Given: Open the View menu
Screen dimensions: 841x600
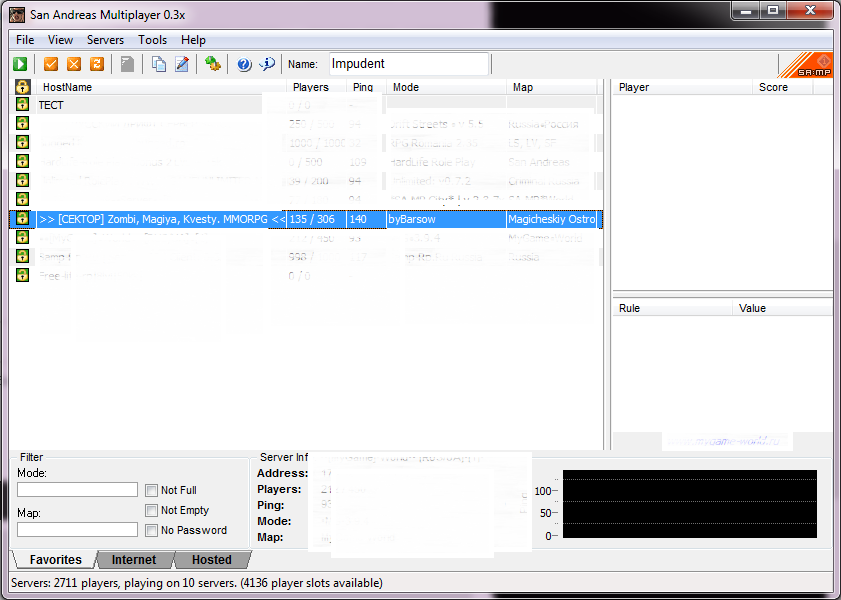Looking at the screenshot, I should (60, 40).
